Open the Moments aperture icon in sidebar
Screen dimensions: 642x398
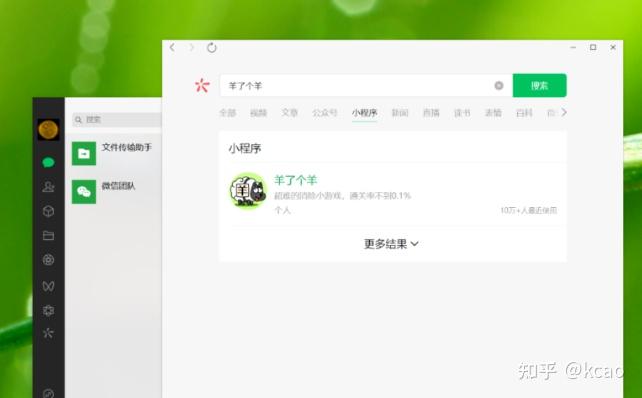(x=48, y=260)
